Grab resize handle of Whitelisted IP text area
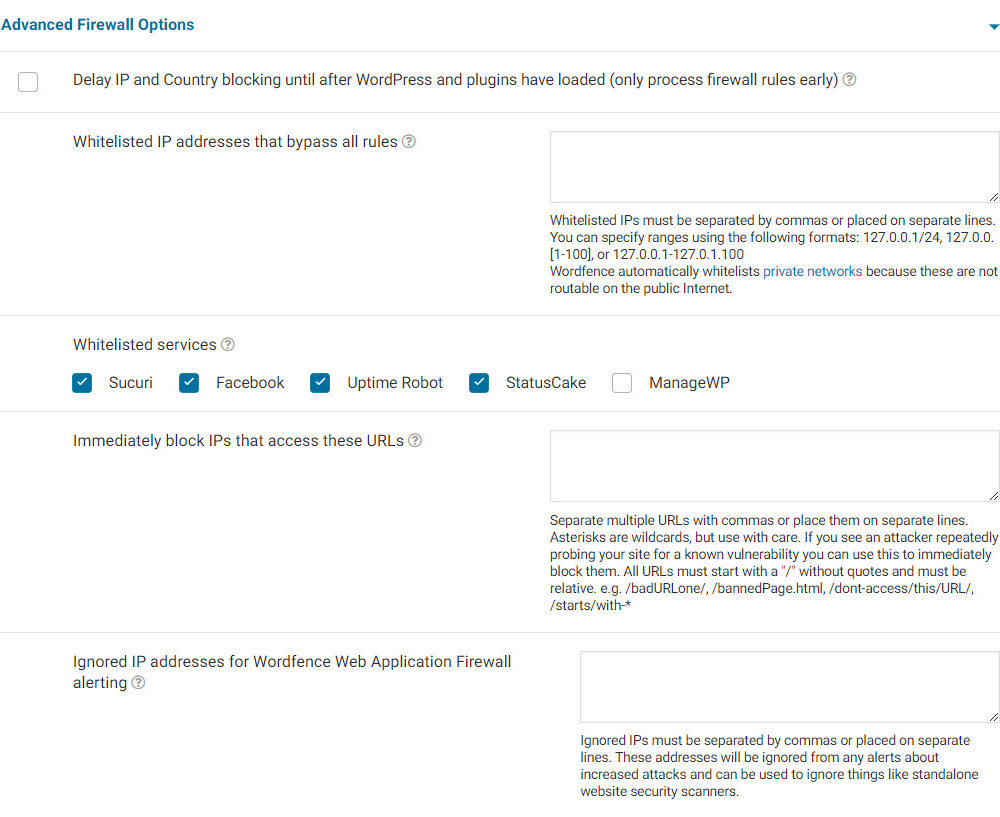This screenshot has height=817, width=1000. pos(994,198)
